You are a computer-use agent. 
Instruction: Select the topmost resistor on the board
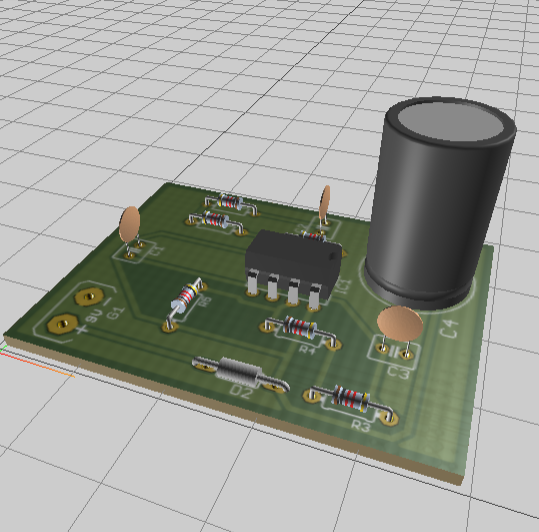click(230, 203)
